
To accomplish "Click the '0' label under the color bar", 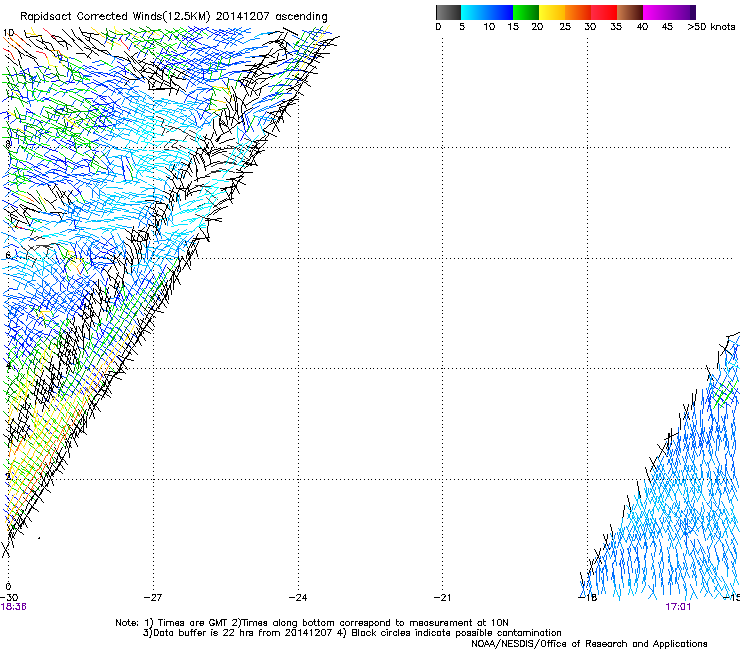I will click(438, 27).
